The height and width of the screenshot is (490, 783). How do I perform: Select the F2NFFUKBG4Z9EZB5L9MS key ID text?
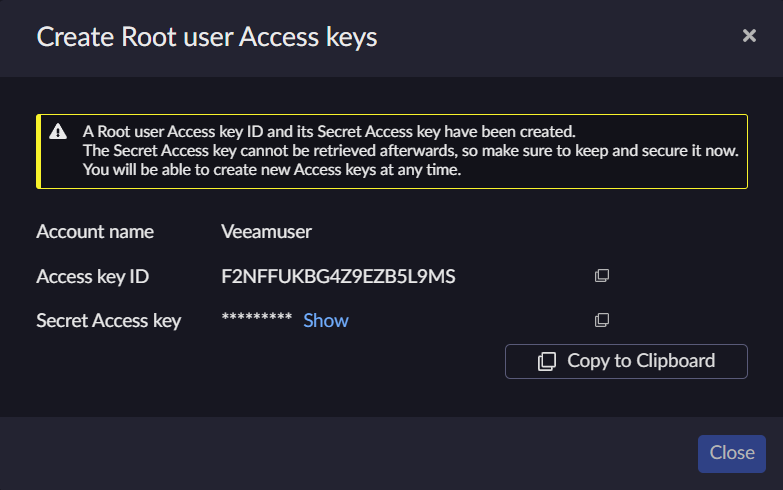coord(338,276)
